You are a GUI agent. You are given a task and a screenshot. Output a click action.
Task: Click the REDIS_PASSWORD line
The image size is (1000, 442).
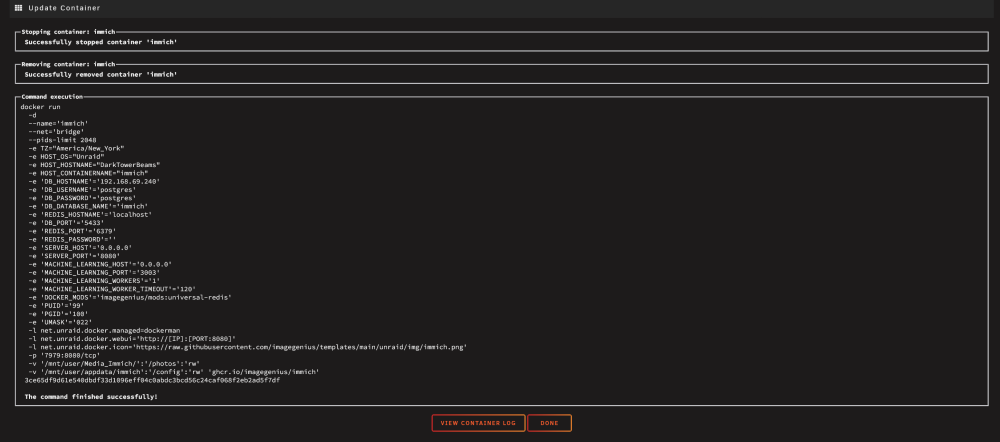pyautogui.click(x=72, y=240)
